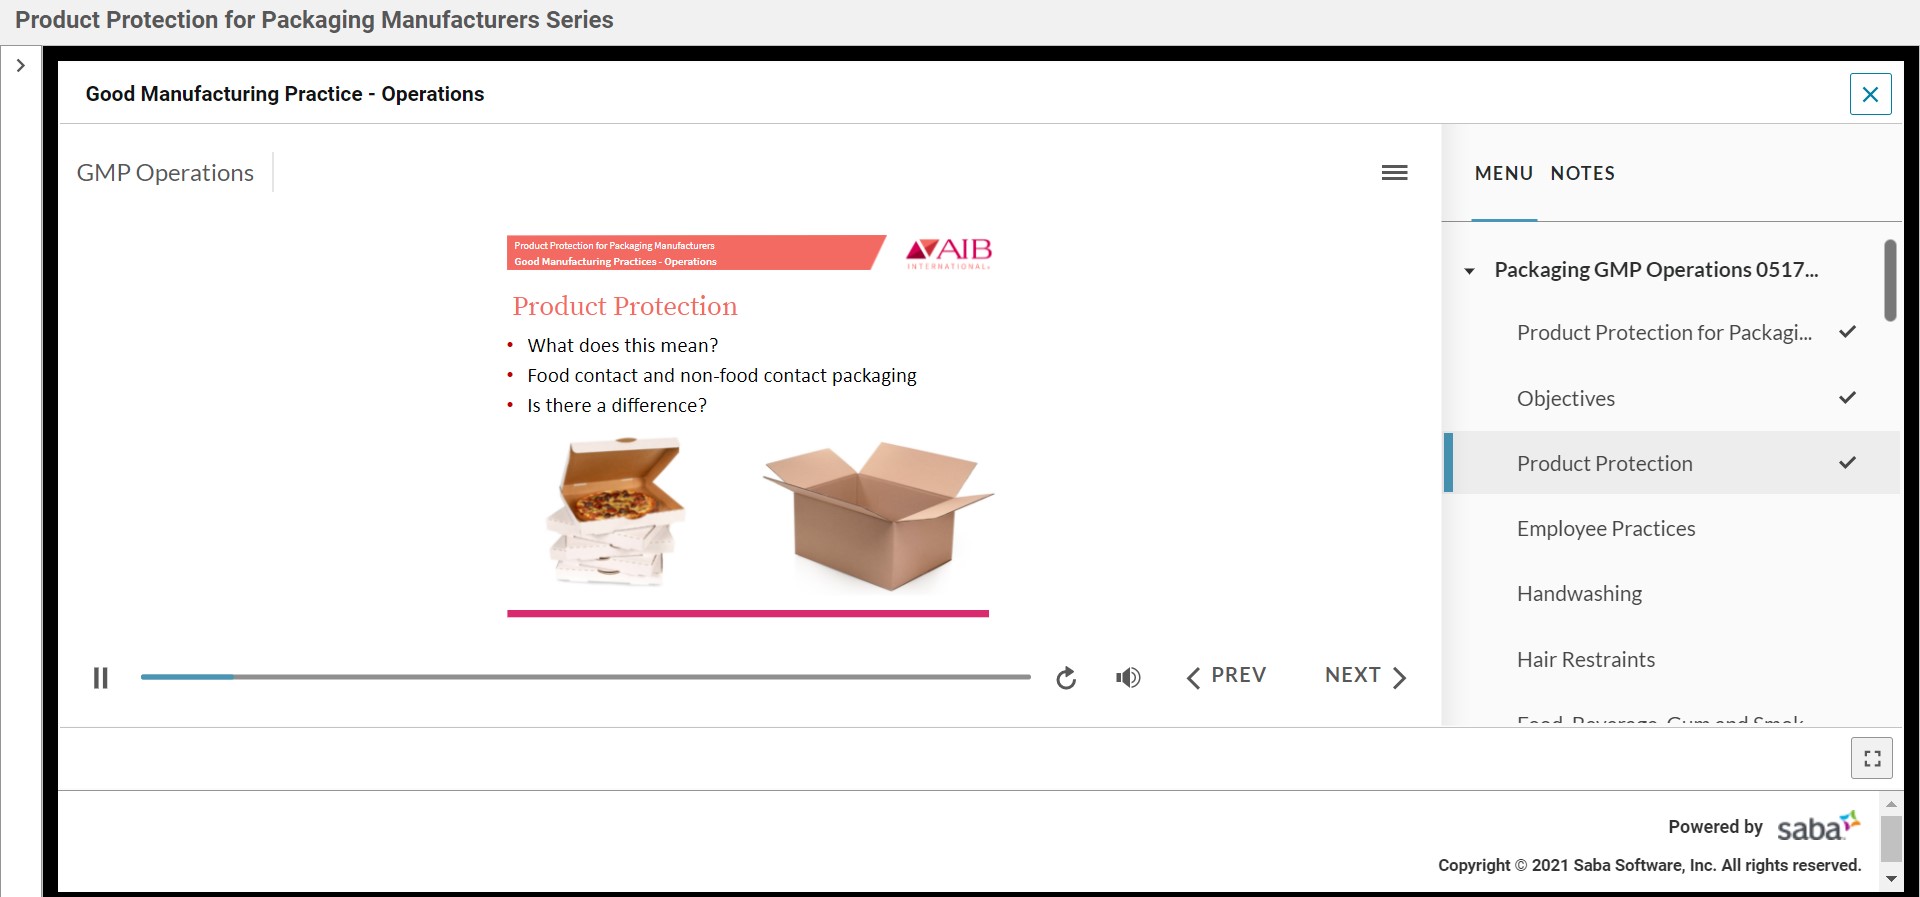Viewport: 1920px width, 897px height.
Task: Click the pizza box slide image
Action: [615, 511]
